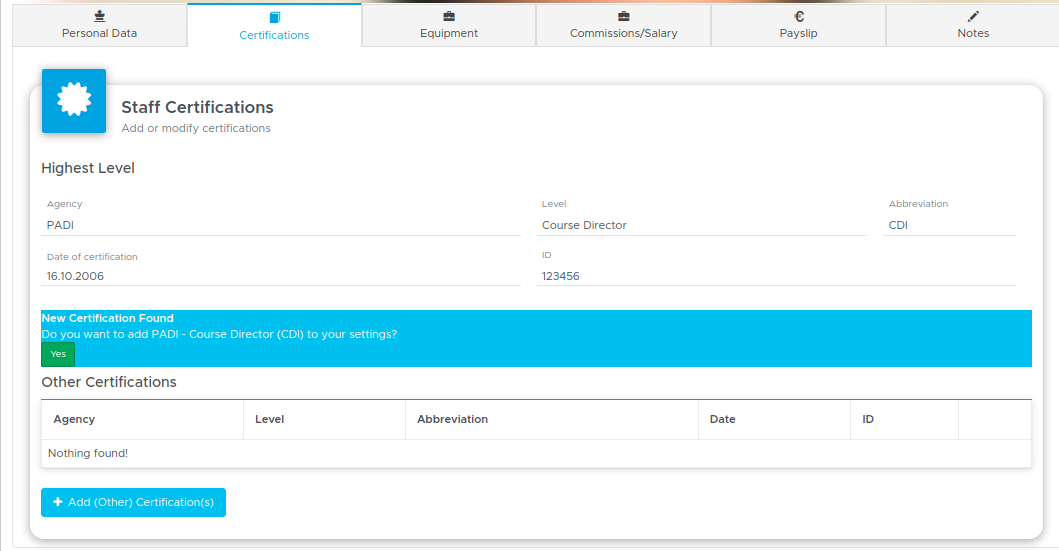Click the 'Staff Certifications' title
1059x551 pixels.
197,107
